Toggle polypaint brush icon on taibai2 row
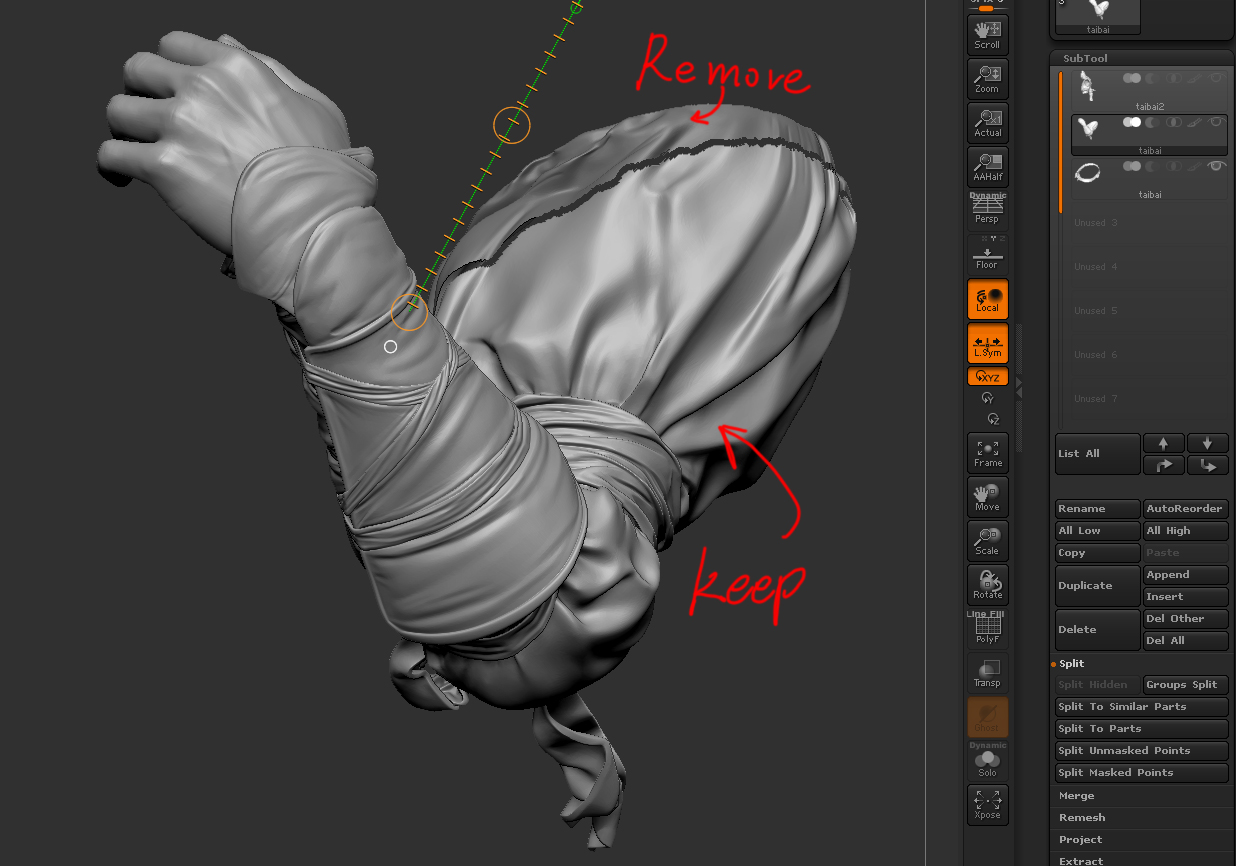Image resolution: width=1236 pixels, height=866 pixels. coord(1195,78)
